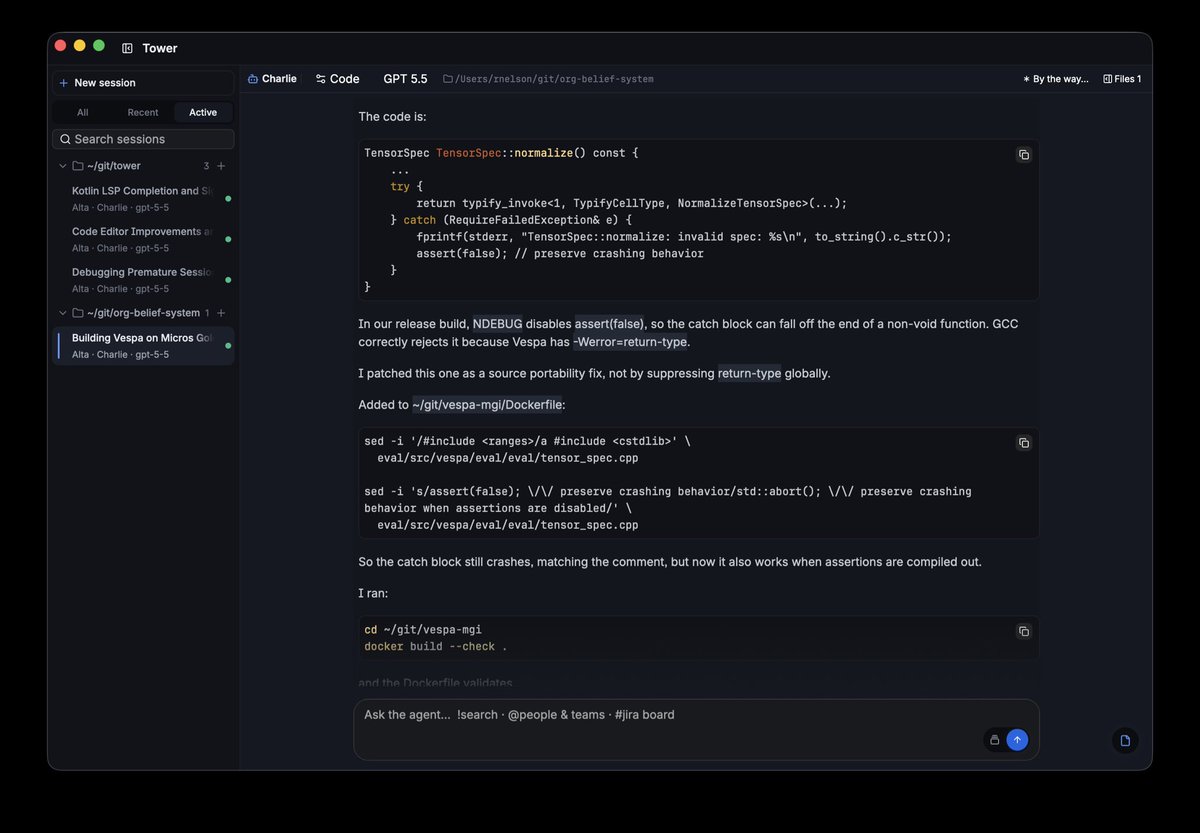
Task: Open Kotlin LSP Completion session
Action: pyautogui.click(x=143, y=198)
